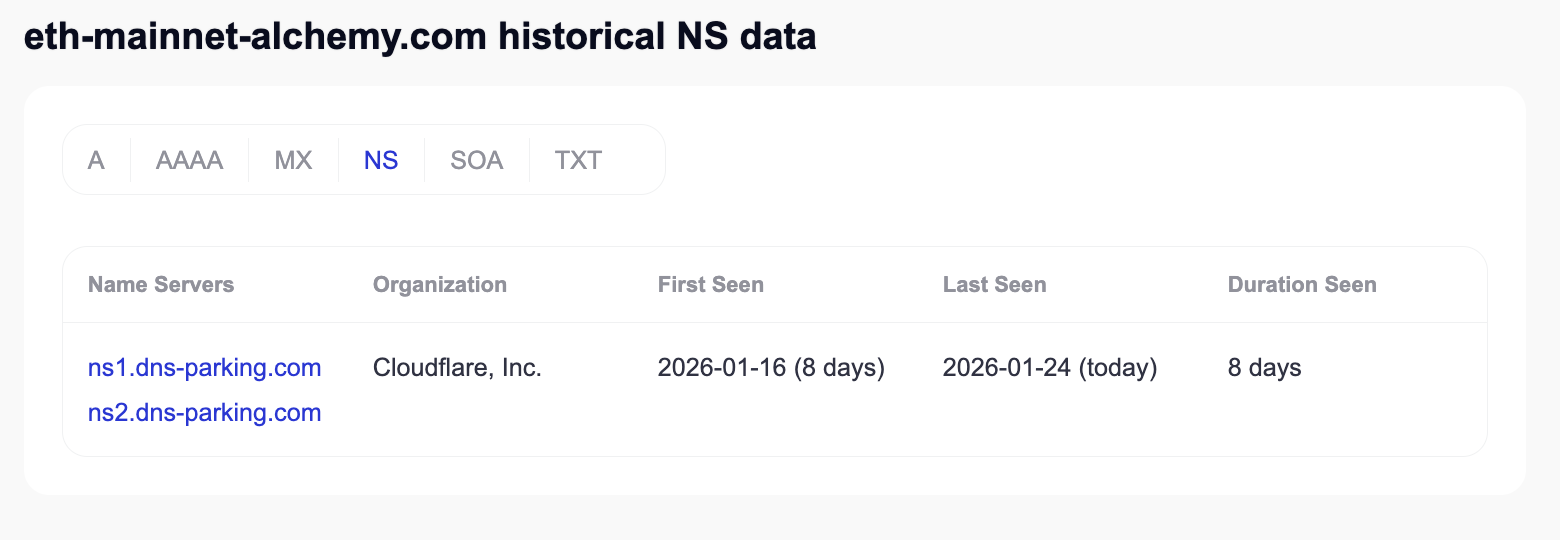The width and height of the screenshot is (1560, 540).
Task: Open the ns1.dns-parking.com link
Action: coord(204,368)
